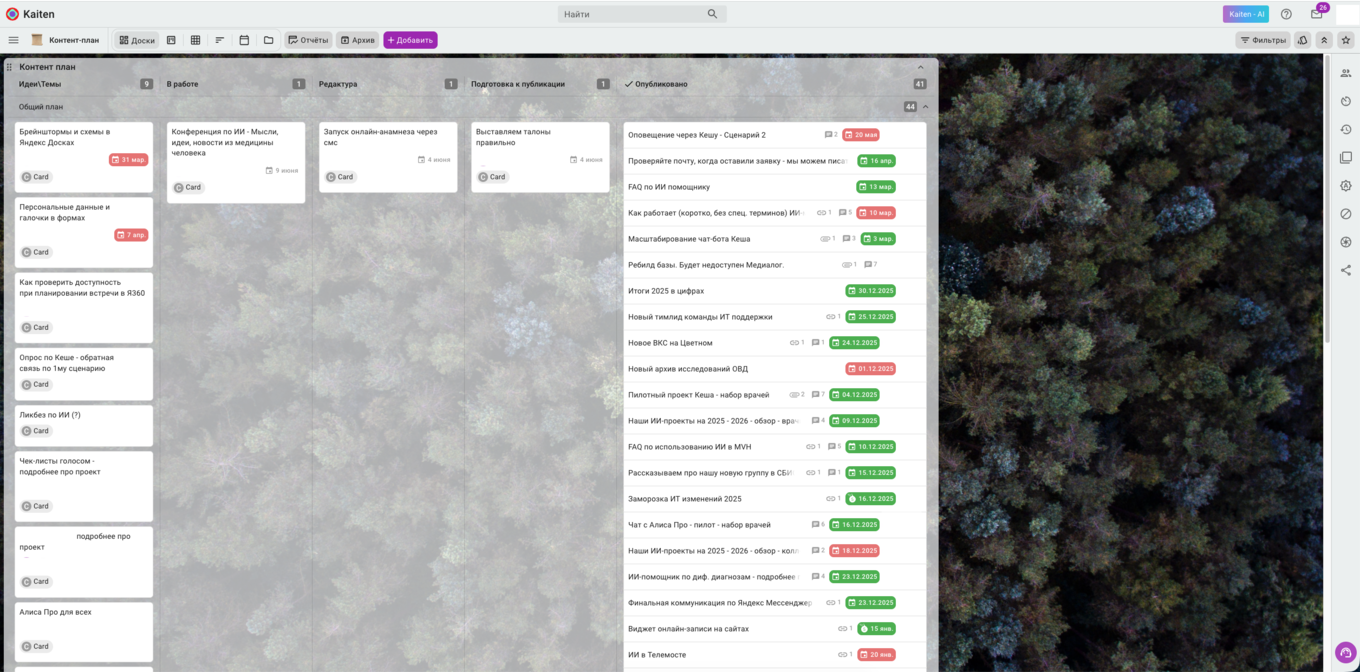
Task: Open the inbox notifications envelope
Action: [x=1316, y=14]
